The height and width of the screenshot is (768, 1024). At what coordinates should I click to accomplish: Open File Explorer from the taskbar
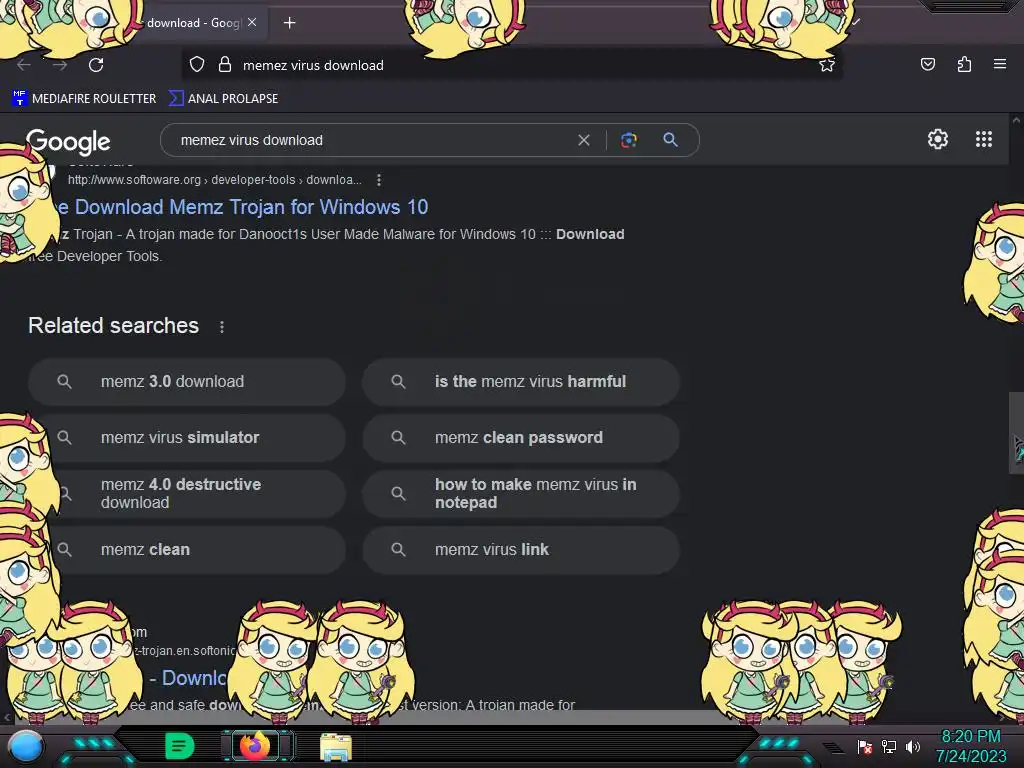click(x=336, y=747)
